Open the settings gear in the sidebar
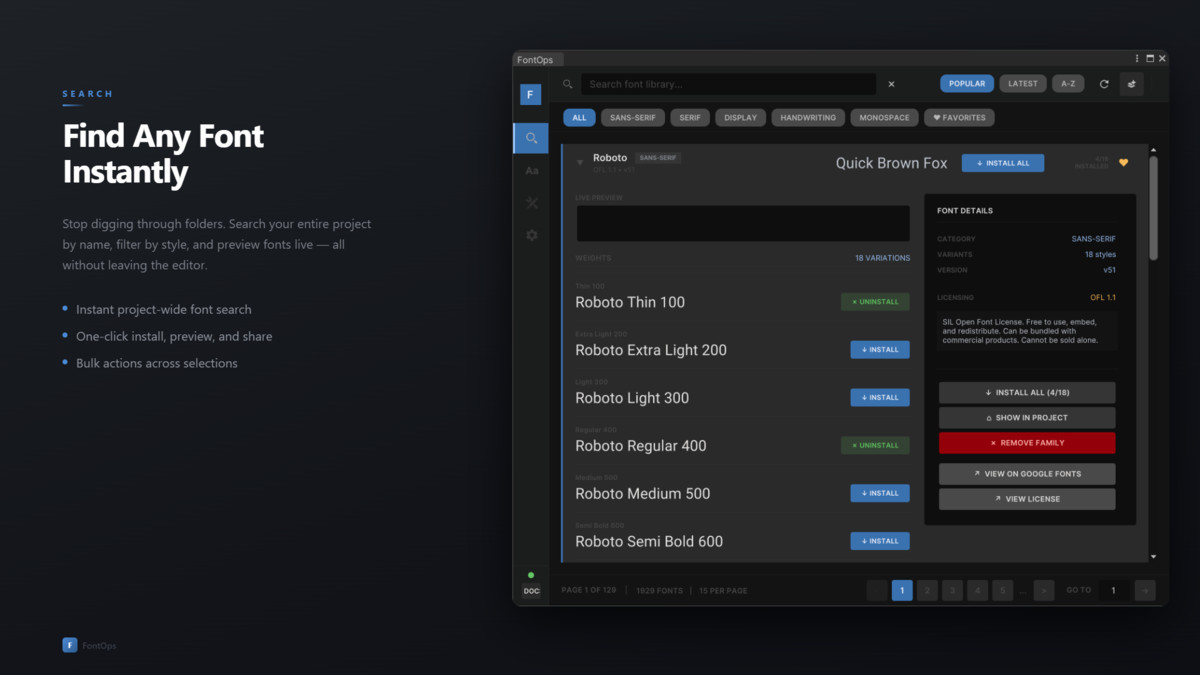Image resolution: width=1200 pixels, height=675 pixels. pyautogui.click(x=531, y=235)
